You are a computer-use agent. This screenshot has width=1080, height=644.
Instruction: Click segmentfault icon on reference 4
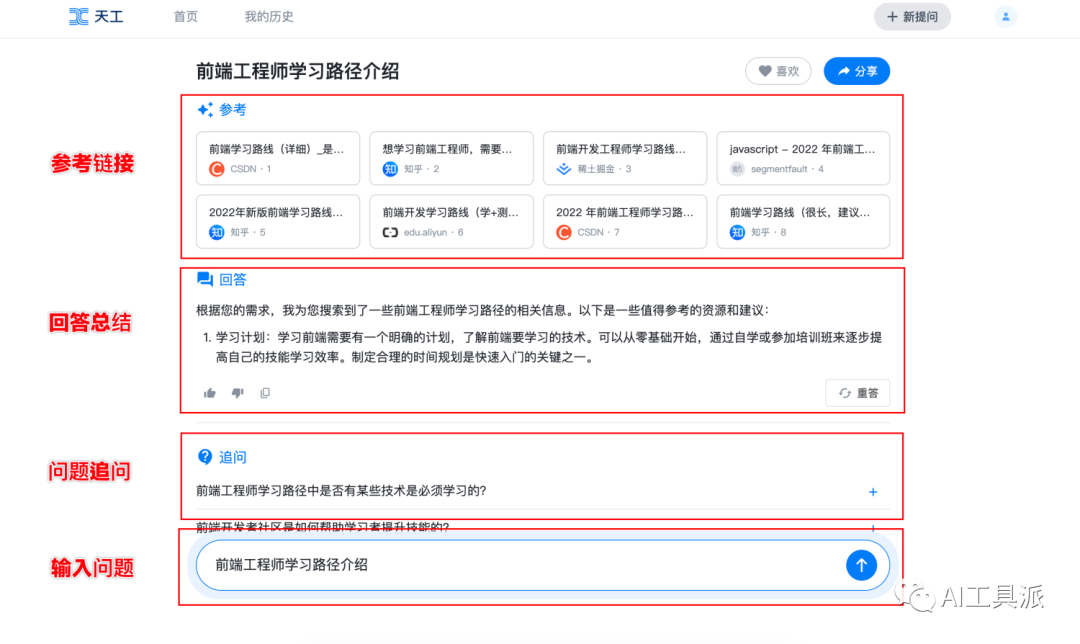click(737, 169)
